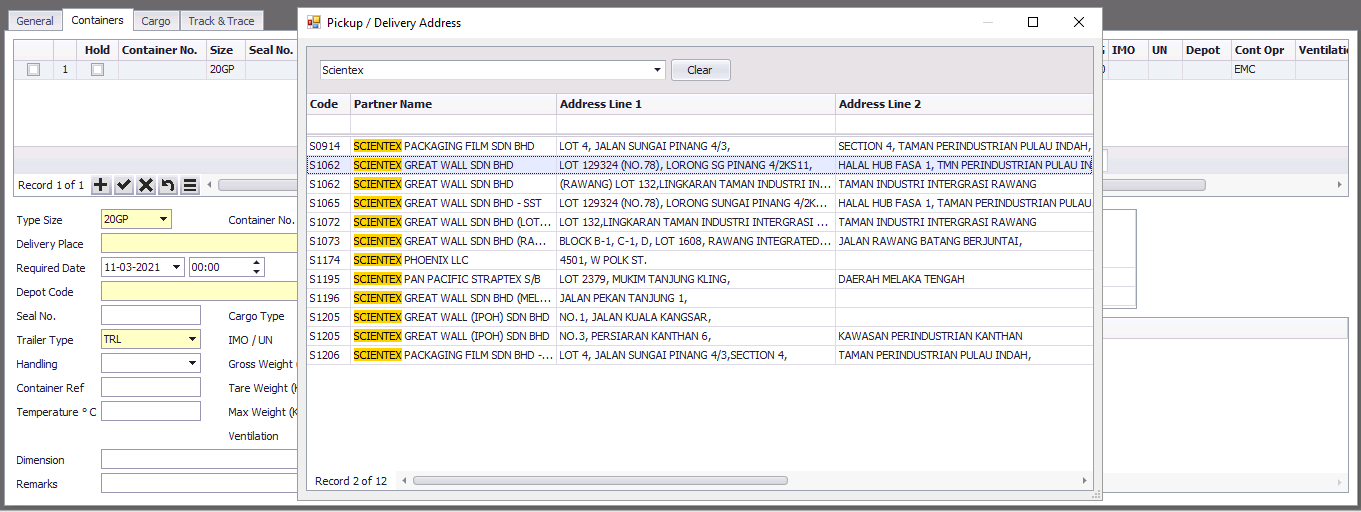The image size is (1361, 512).
Task: Click the list menu icon beside undo
Action: coord(189,185)
